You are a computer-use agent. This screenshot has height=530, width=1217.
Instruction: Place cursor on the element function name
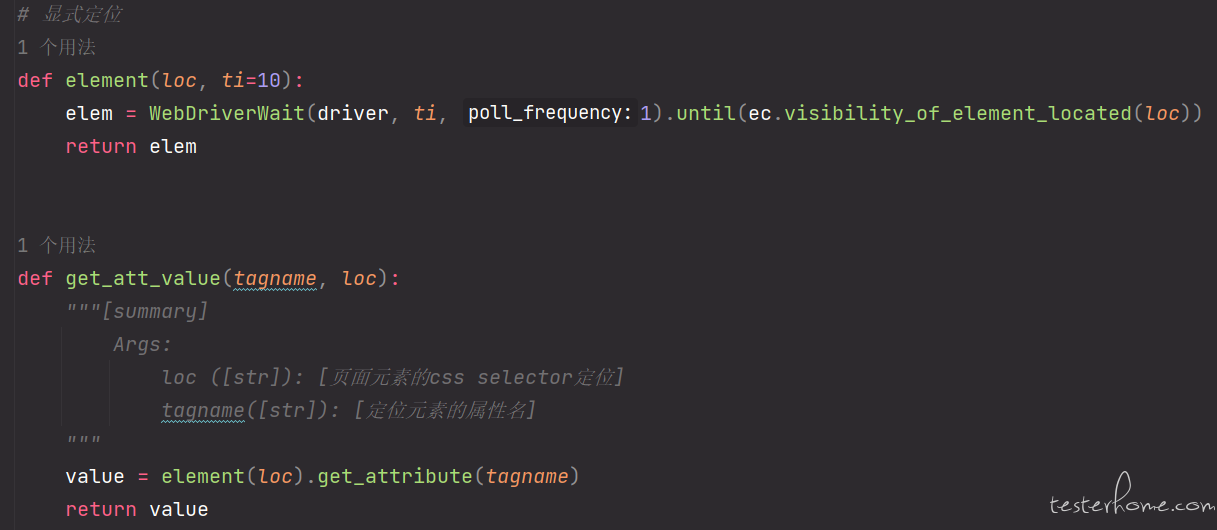(106, 80)
